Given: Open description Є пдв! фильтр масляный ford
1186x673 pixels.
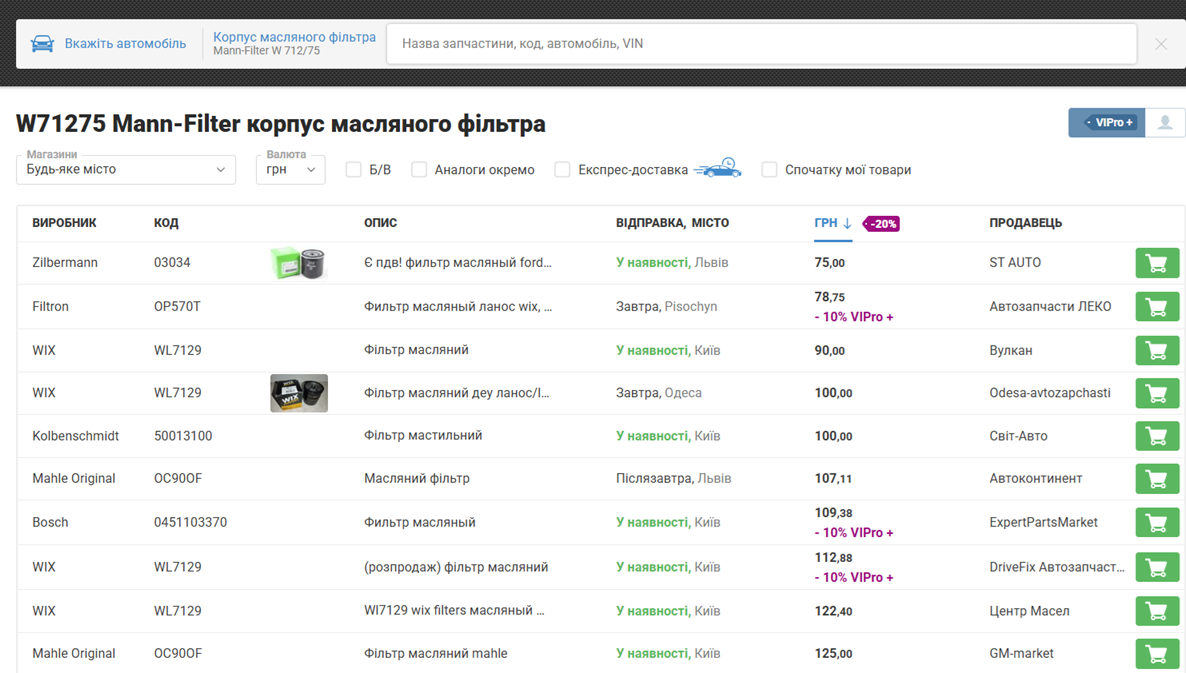Looking at the screenshot, I should click(x=458, y=262).
